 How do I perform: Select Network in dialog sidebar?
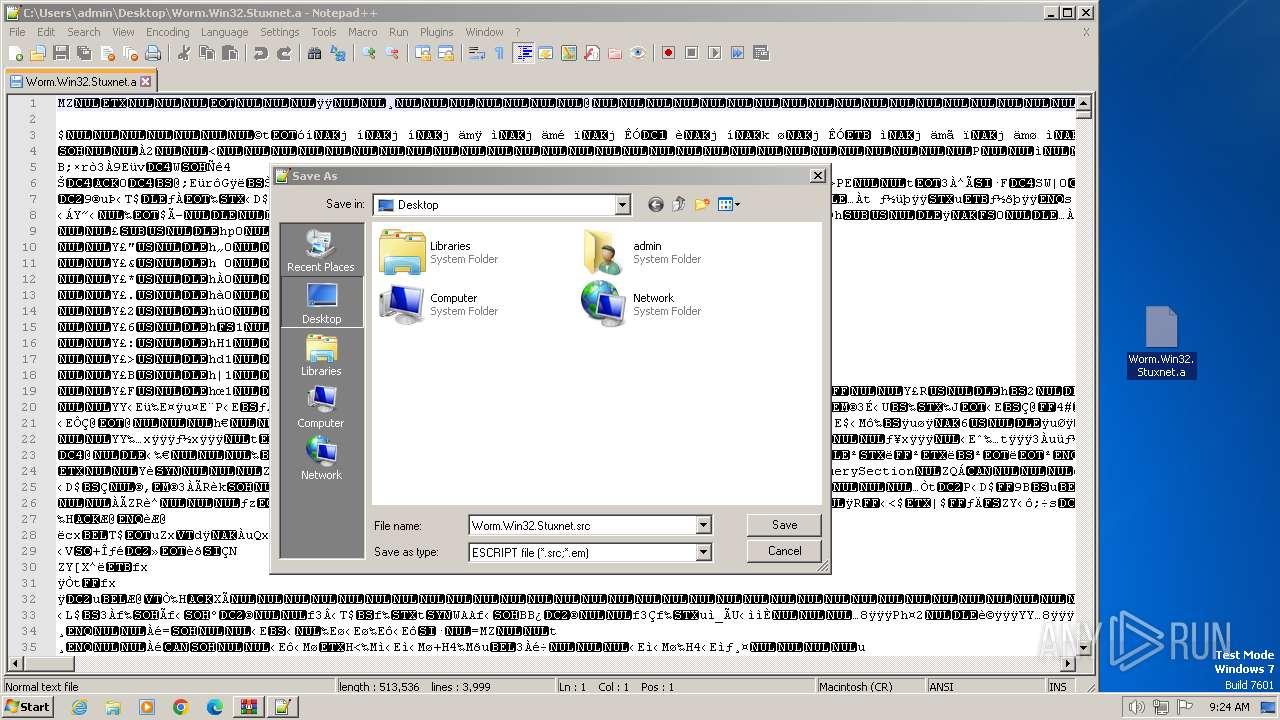coord(321,457)
